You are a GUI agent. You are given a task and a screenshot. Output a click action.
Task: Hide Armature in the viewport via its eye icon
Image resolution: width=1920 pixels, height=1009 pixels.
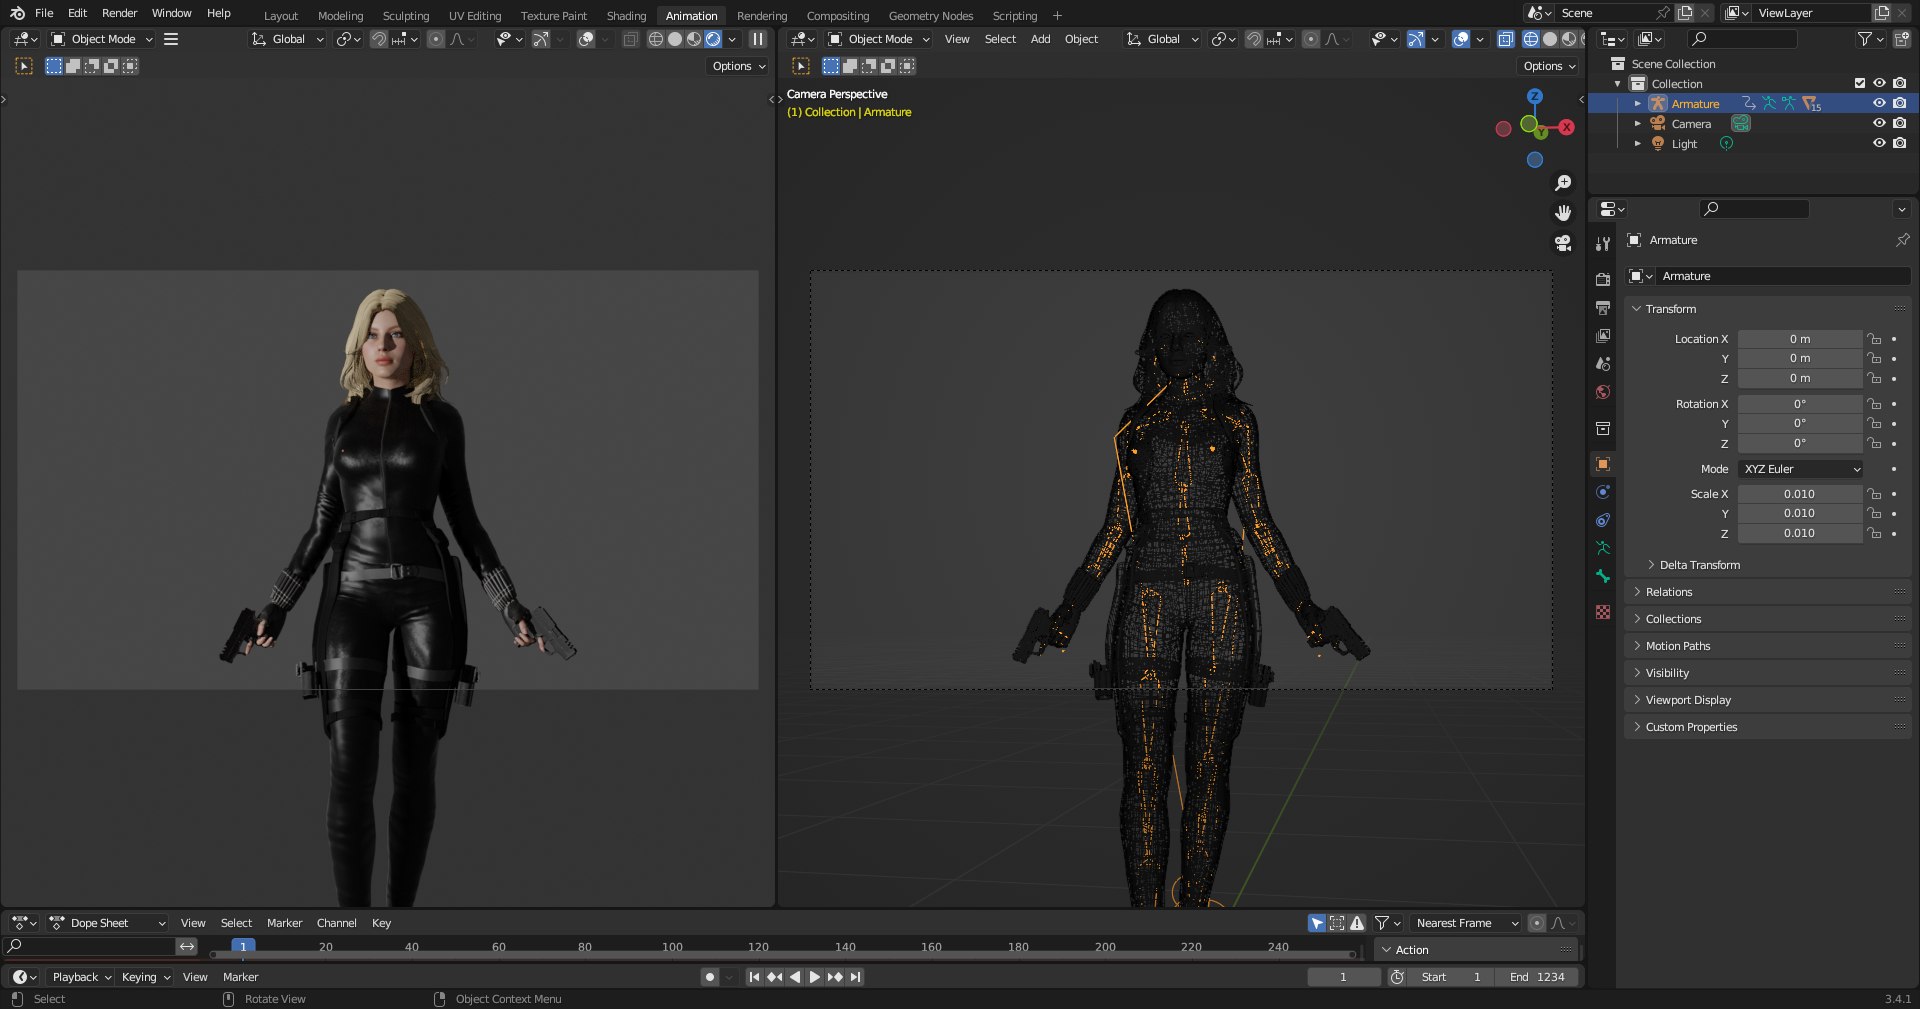pos(1879,104)
